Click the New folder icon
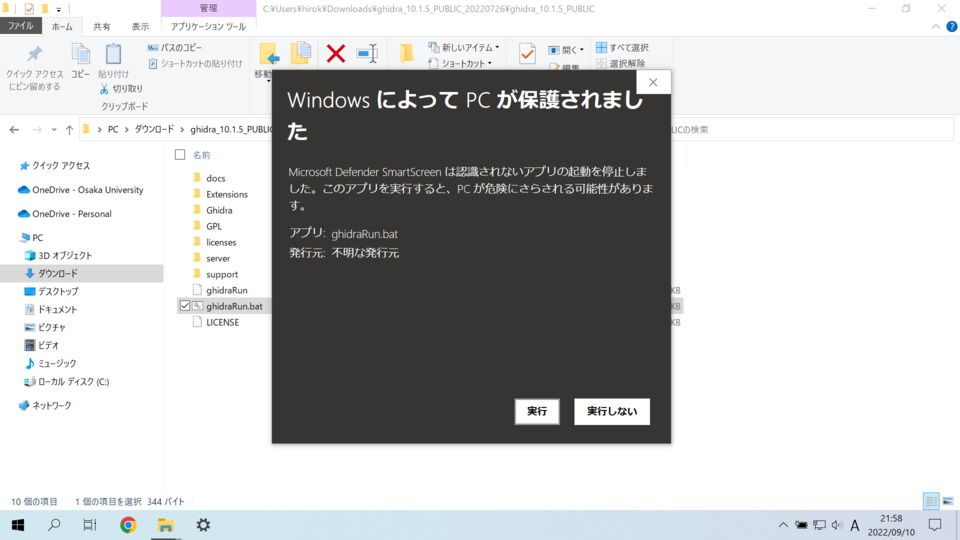The image size is (960, 540). tap(407, 54)
